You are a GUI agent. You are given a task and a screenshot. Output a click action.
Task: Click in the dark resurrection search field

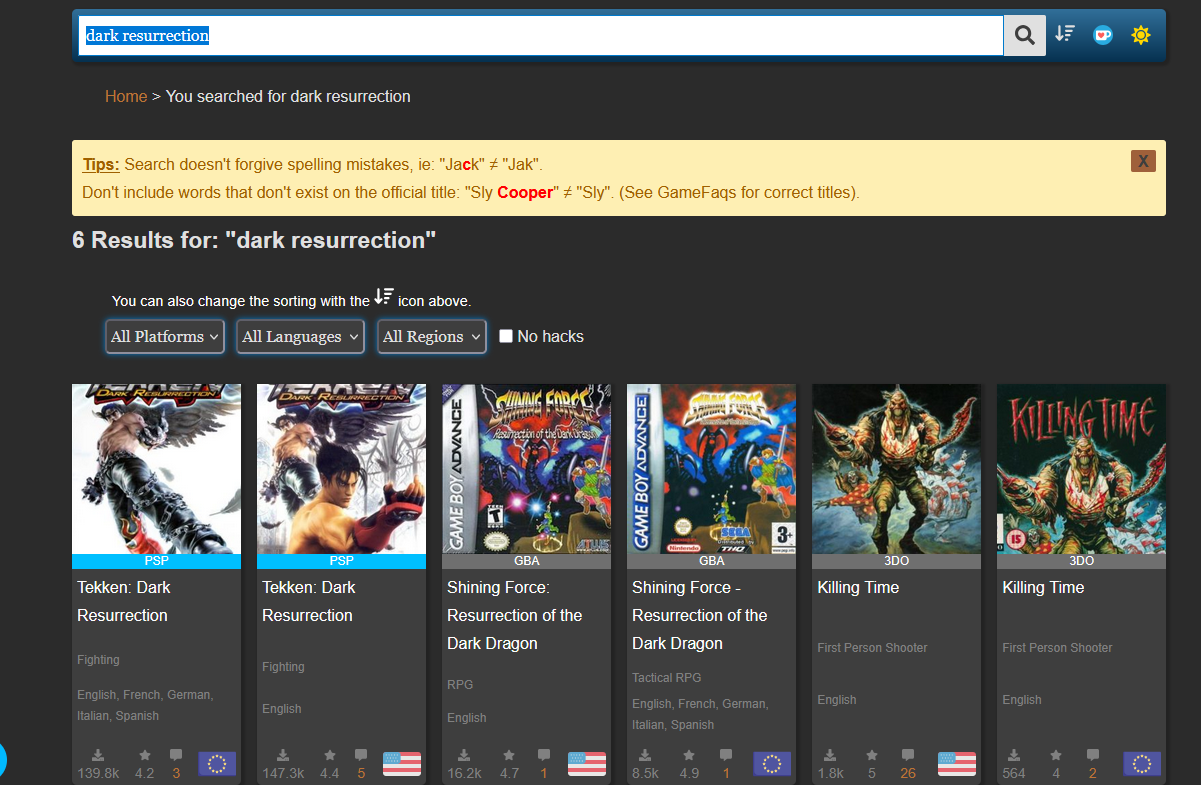coord(541,35)
